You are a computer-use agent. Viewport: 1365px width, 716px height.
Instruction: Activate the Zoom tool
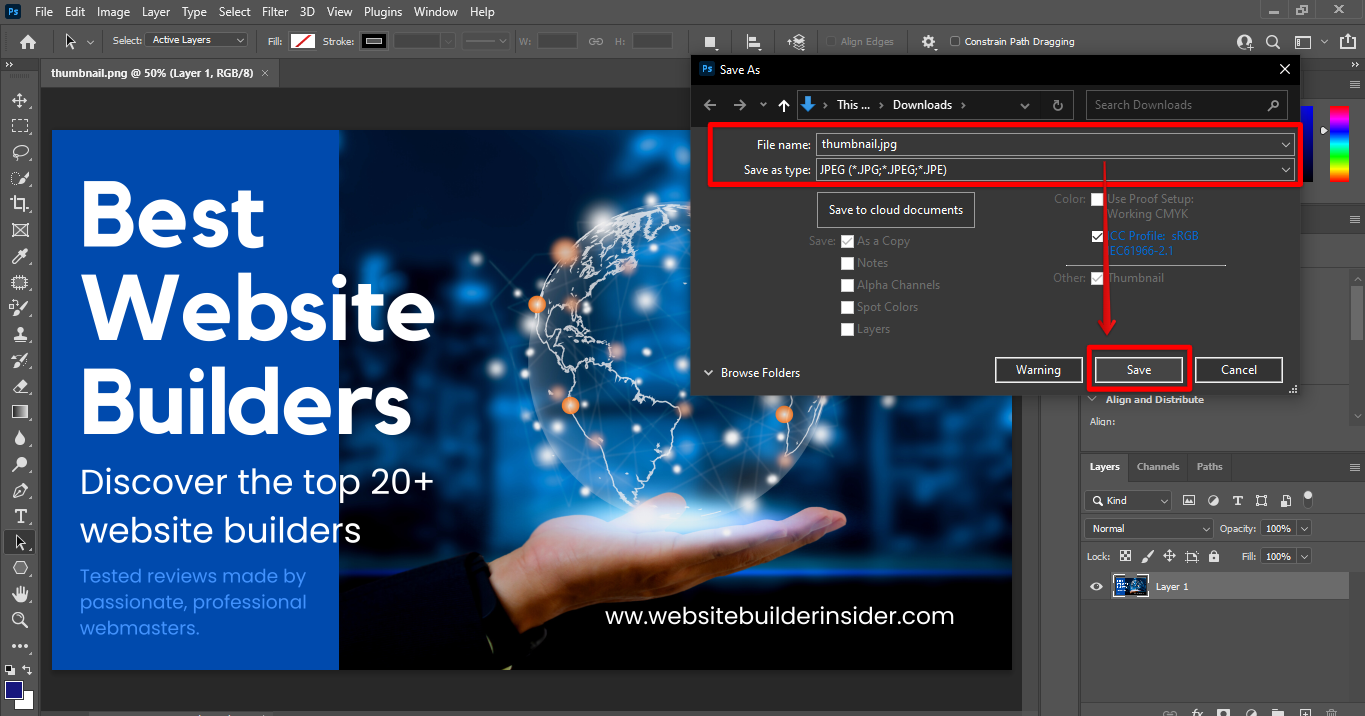20,620
